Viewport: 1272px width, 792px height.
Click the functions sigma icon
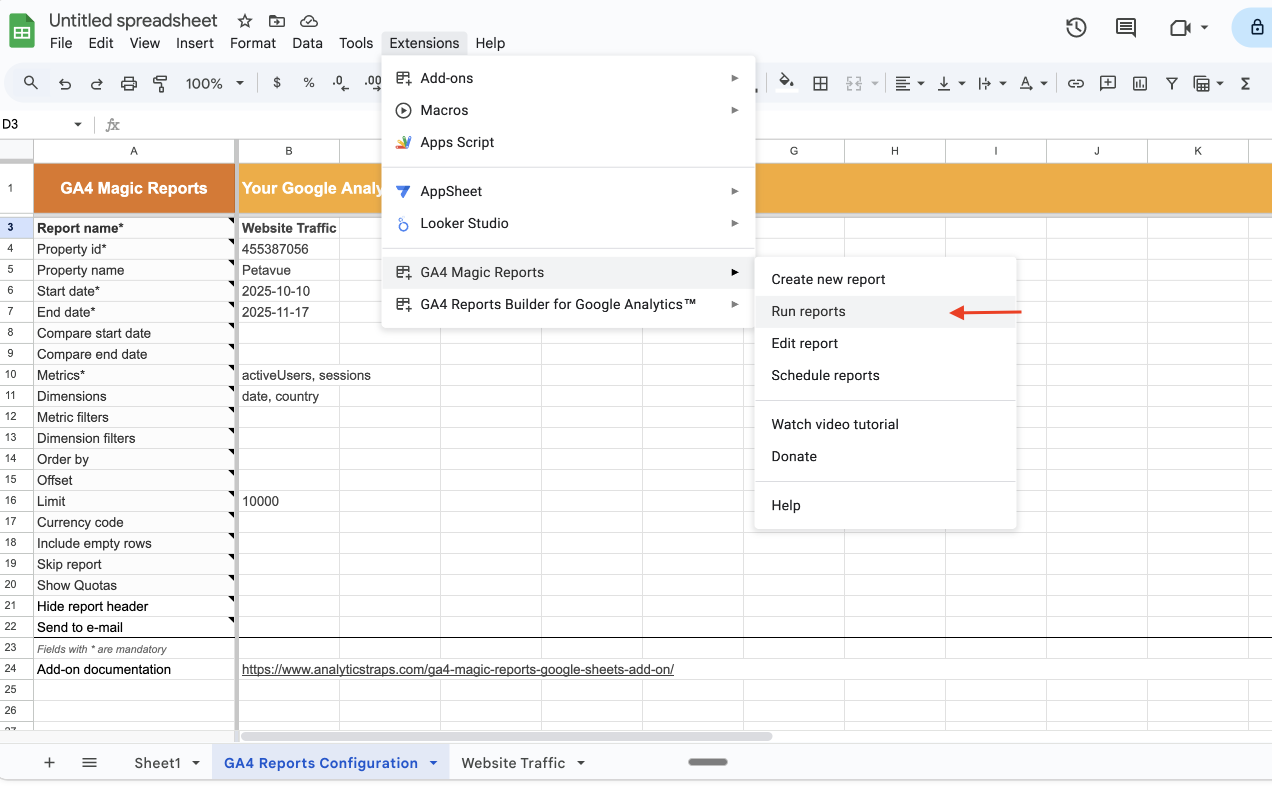coord(1245,84)
